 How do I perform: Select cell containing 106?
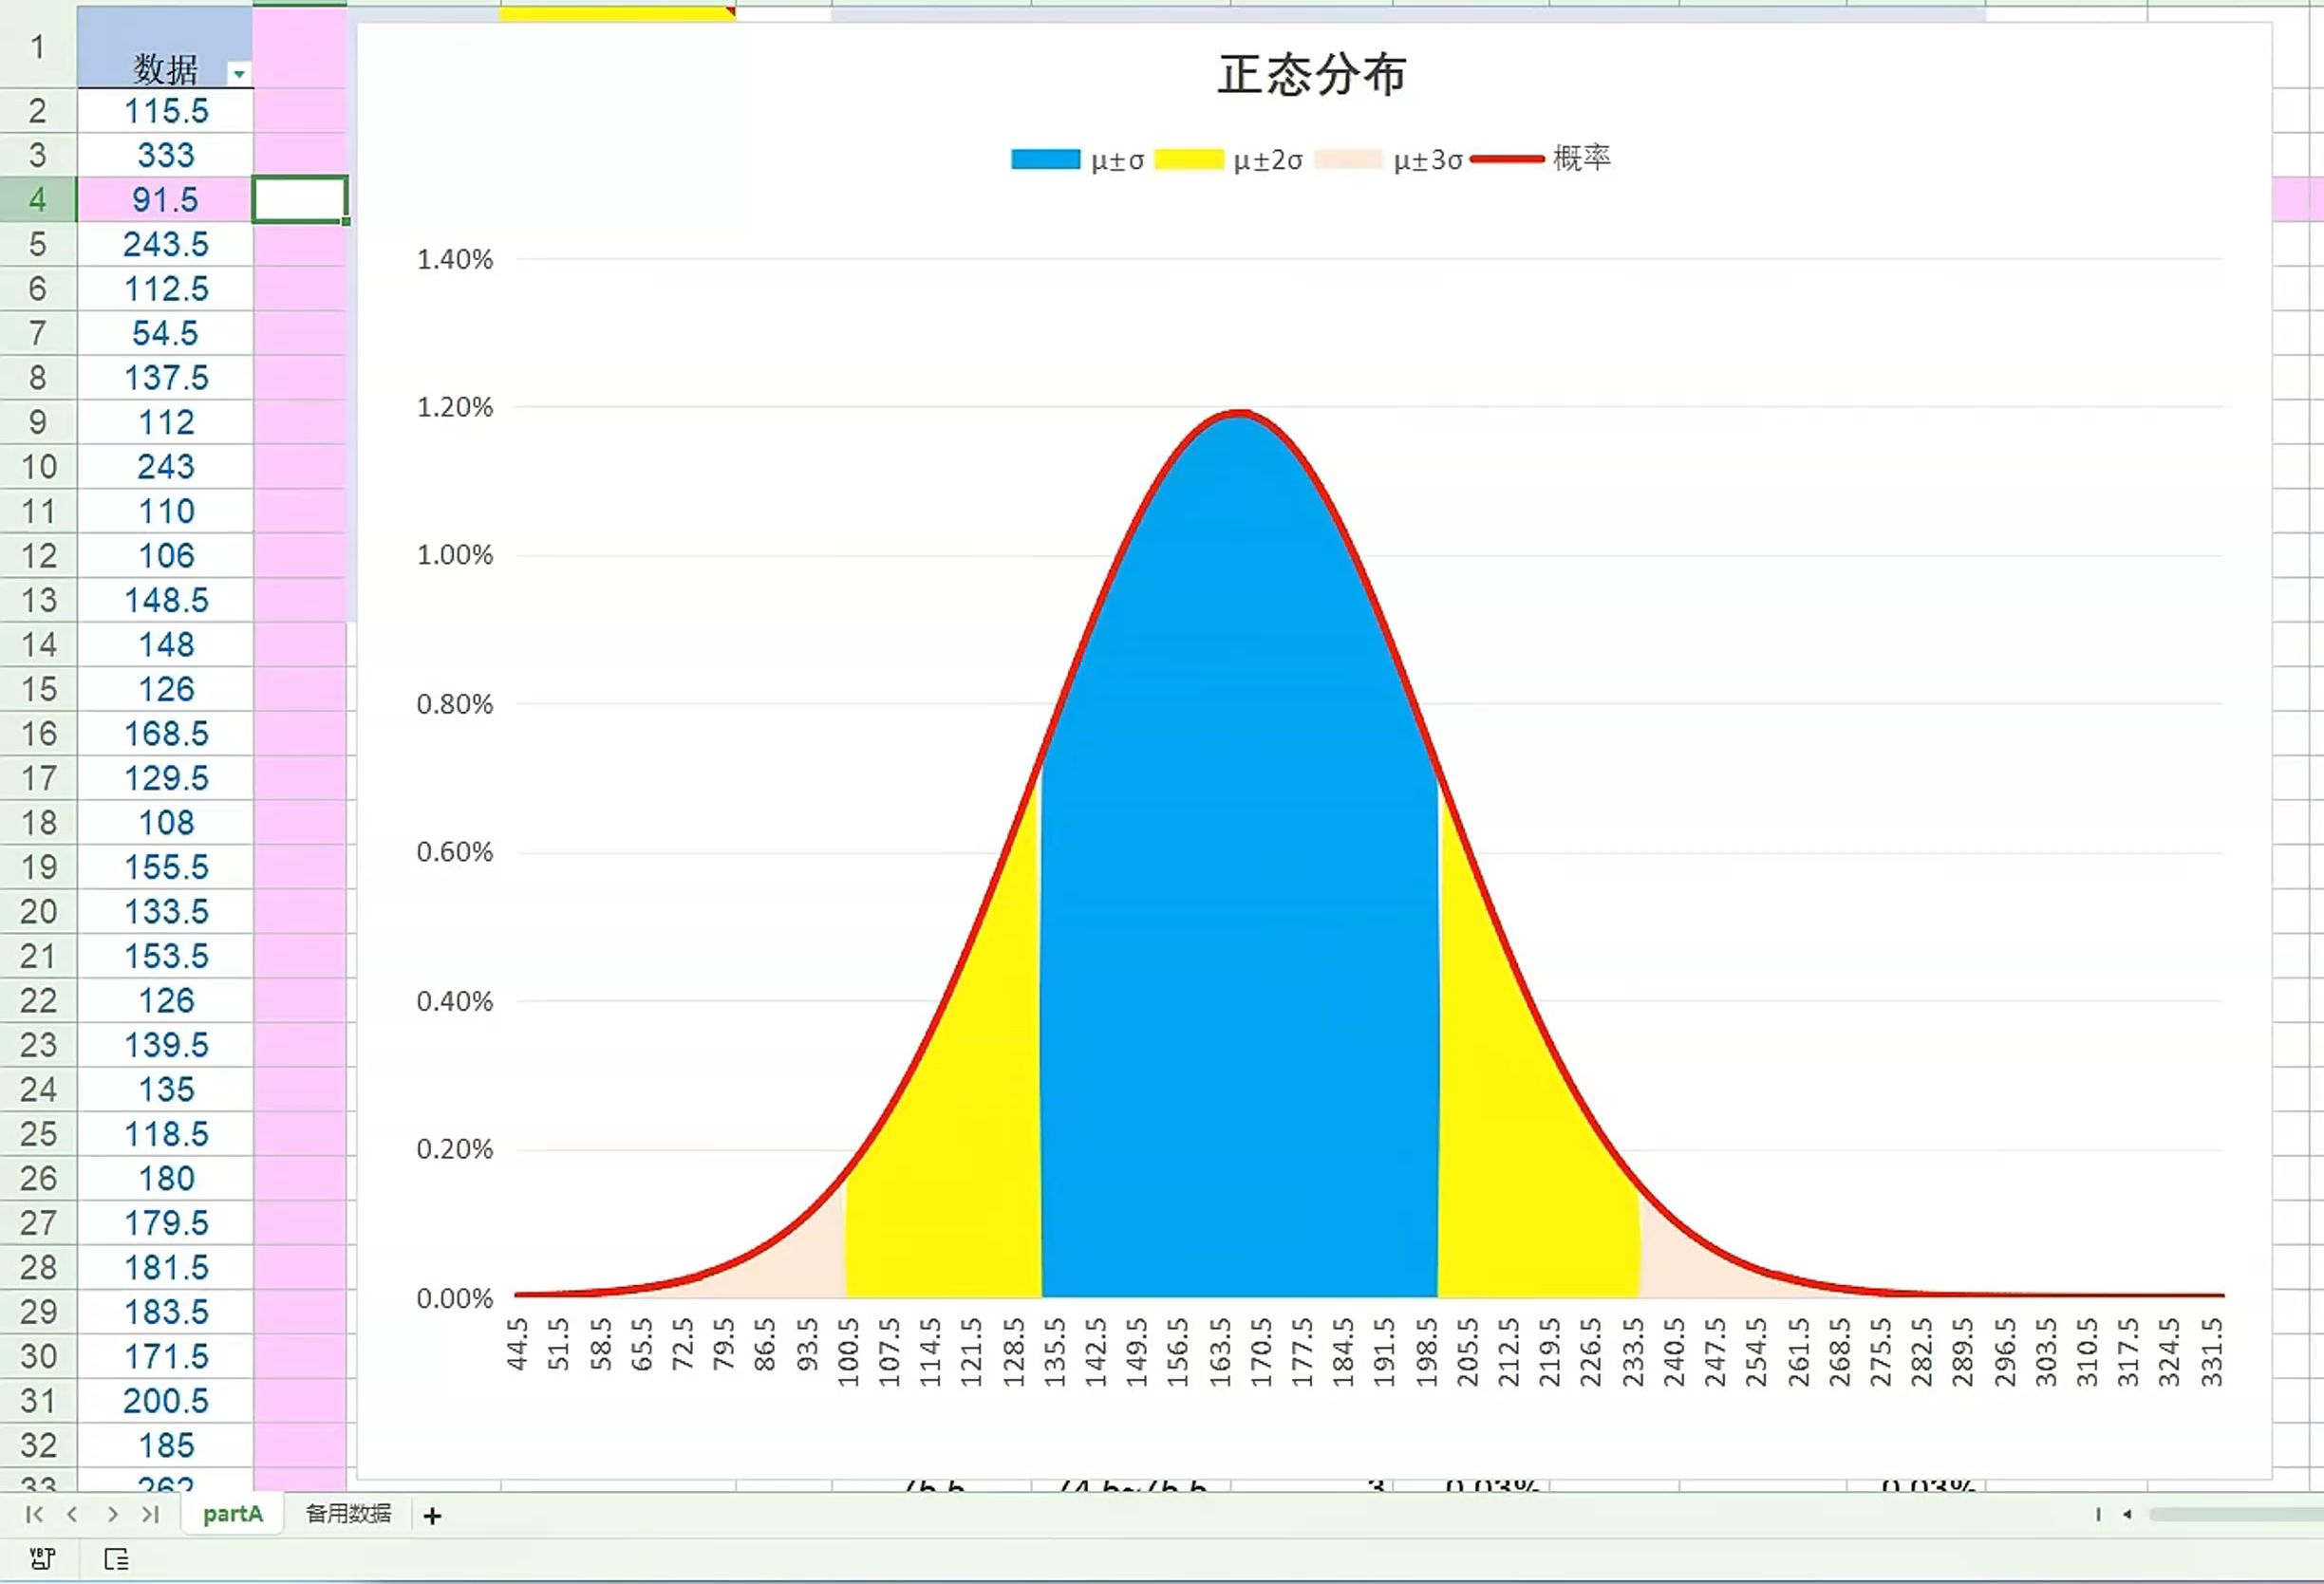165,556
